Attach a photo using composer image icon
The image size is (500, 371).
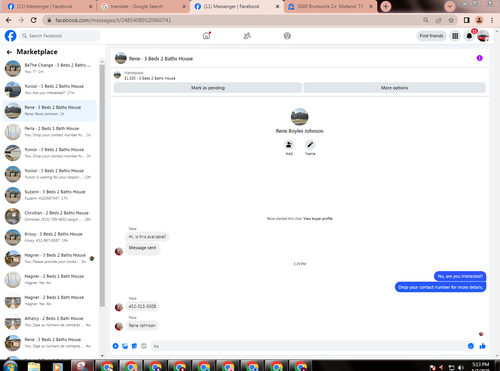click(125, 346)
